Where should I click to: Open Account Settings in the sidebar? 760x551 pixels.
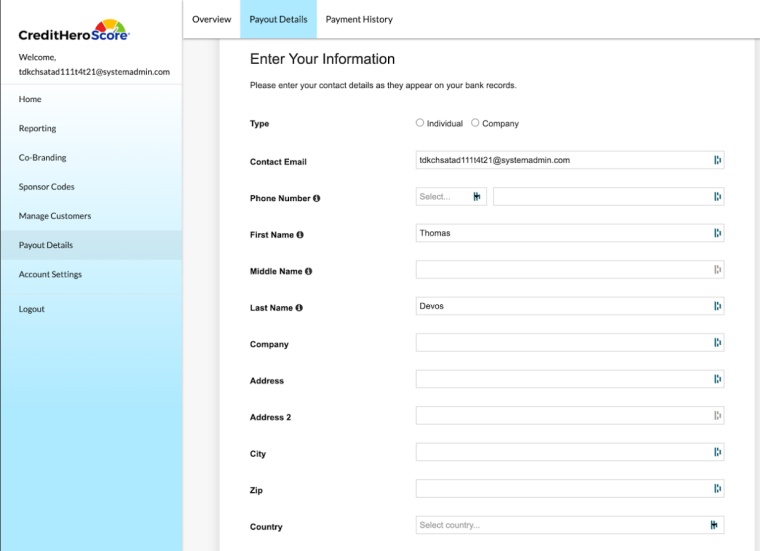pos(50,274)
